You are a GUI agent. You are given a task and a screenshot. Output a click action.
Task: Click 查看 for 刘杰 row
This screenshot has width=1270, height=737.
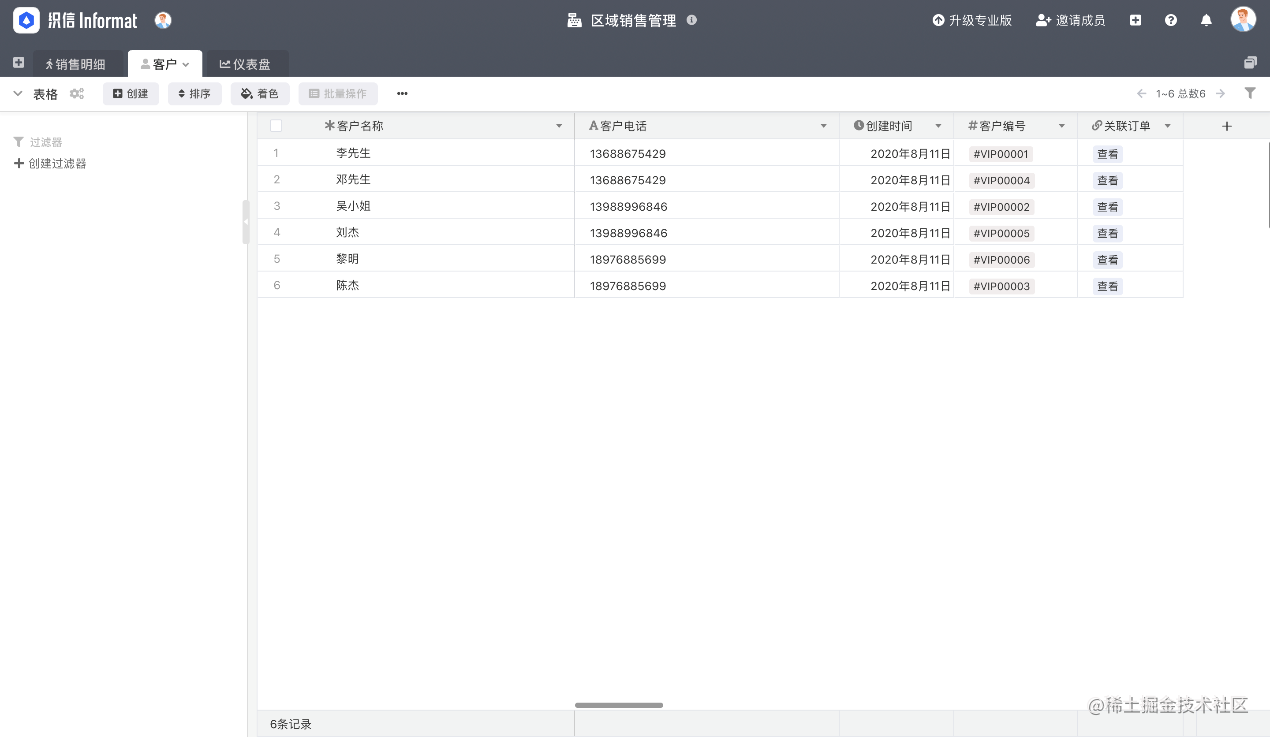1107,233
